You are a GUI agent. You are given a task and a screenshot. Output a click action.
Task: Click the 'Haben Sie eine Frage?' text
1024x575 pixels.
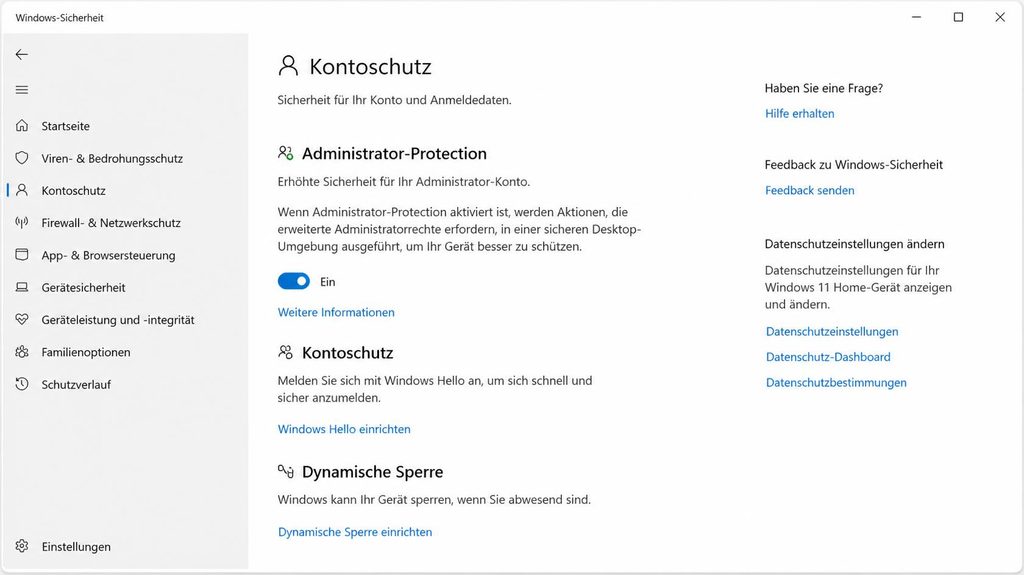(x=824, y=88)
